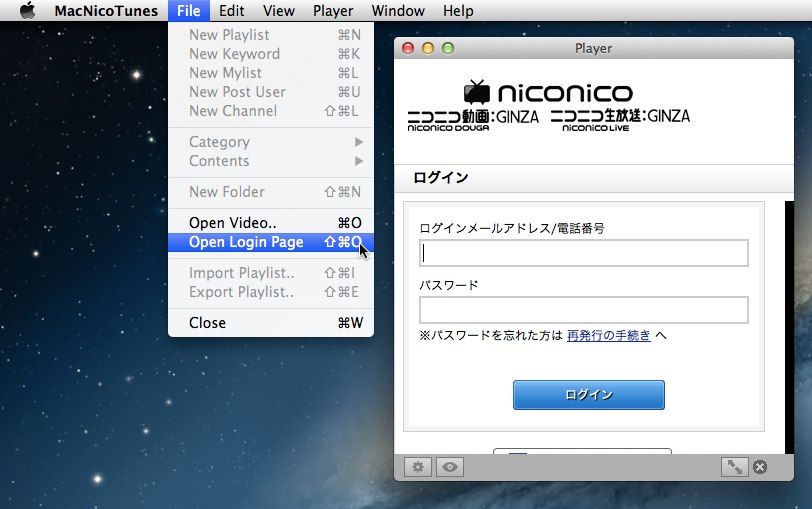Focus the パスワード input field
The height and width of the screenshot is (509, 812).
pyautogui.click(x=584, y=310)
